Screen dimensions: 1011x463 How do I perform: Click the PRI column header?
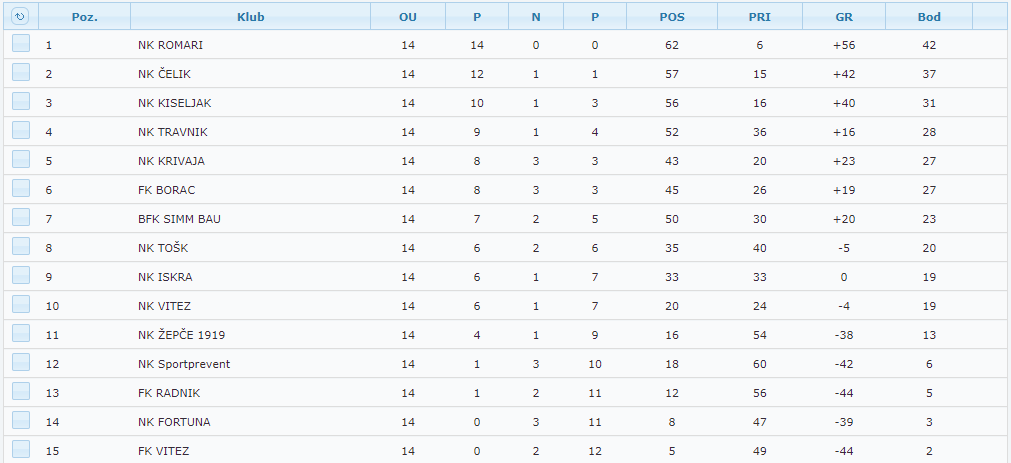point(759,17)
